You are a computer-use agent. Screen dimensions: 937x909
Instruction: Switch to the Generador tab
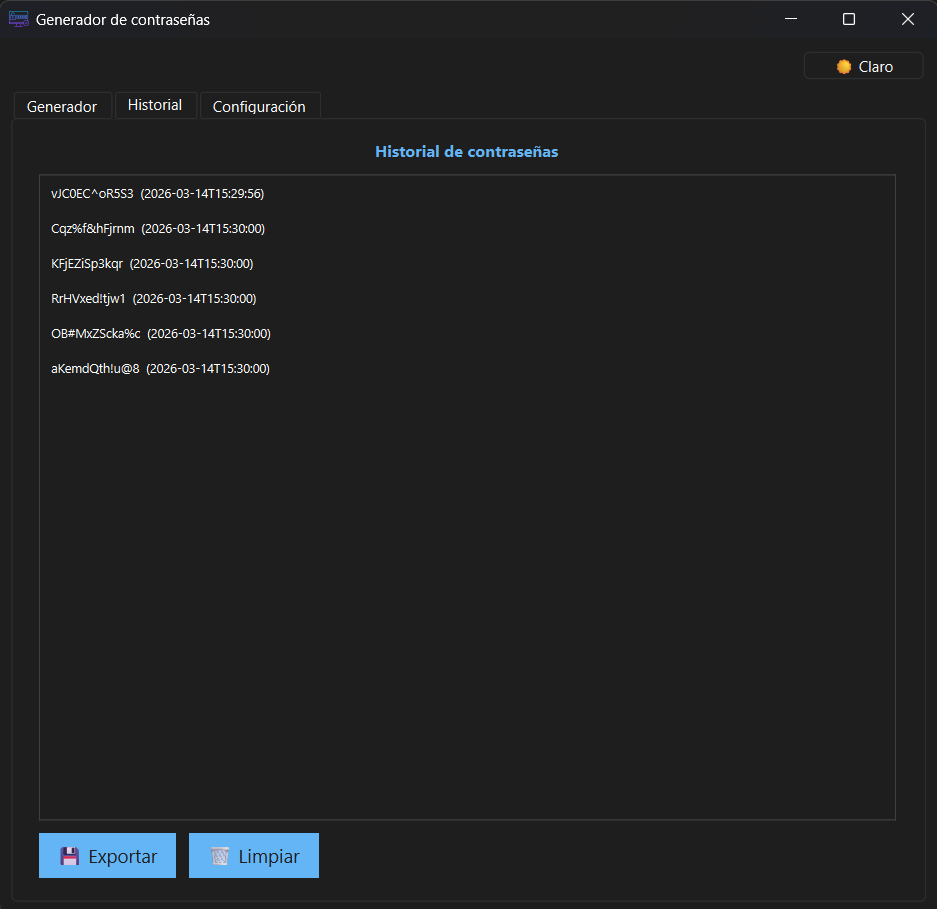coord(62,107)
